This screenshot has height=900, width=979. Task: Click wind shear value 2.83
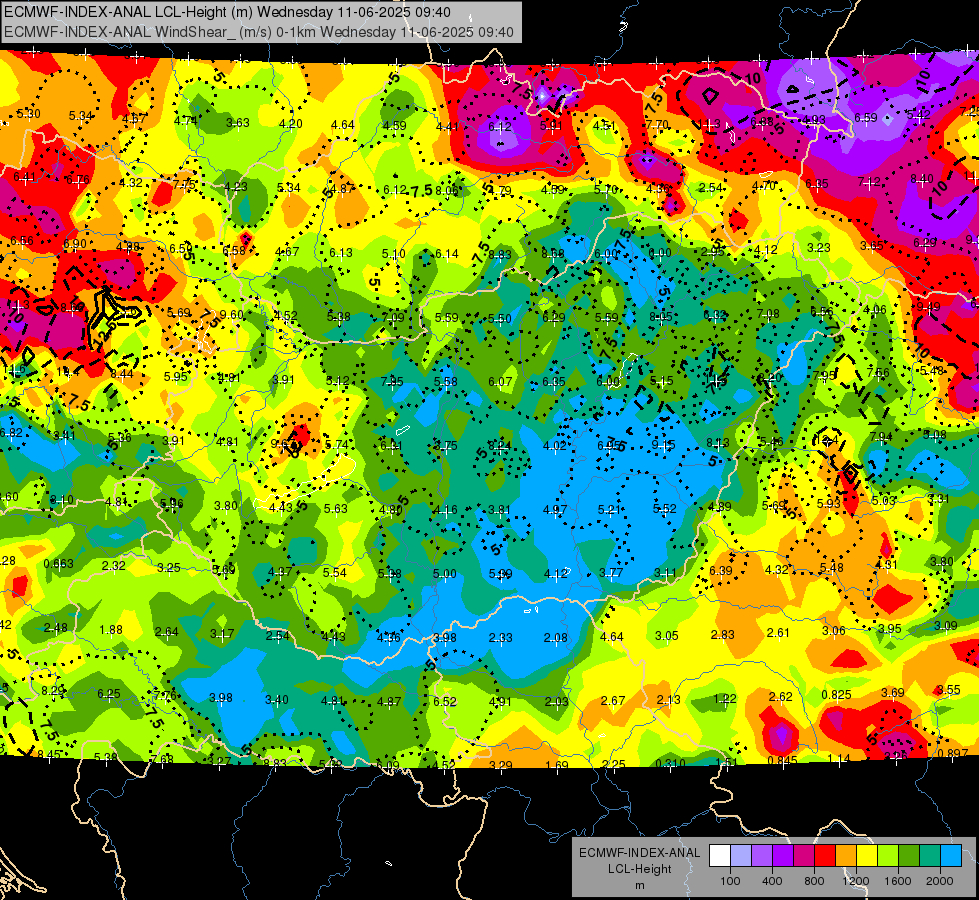coord(722,634)
